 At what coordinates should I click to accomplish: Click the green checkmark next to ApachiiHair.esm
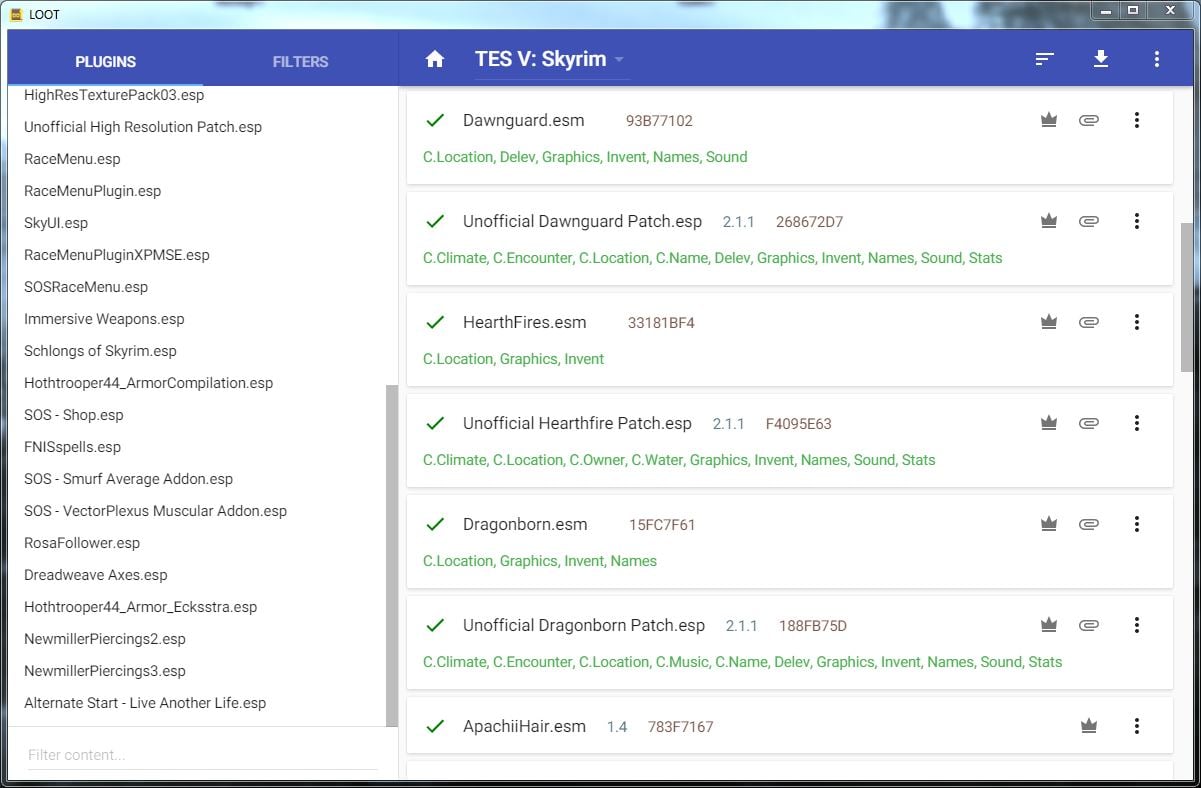coord(435,726)
